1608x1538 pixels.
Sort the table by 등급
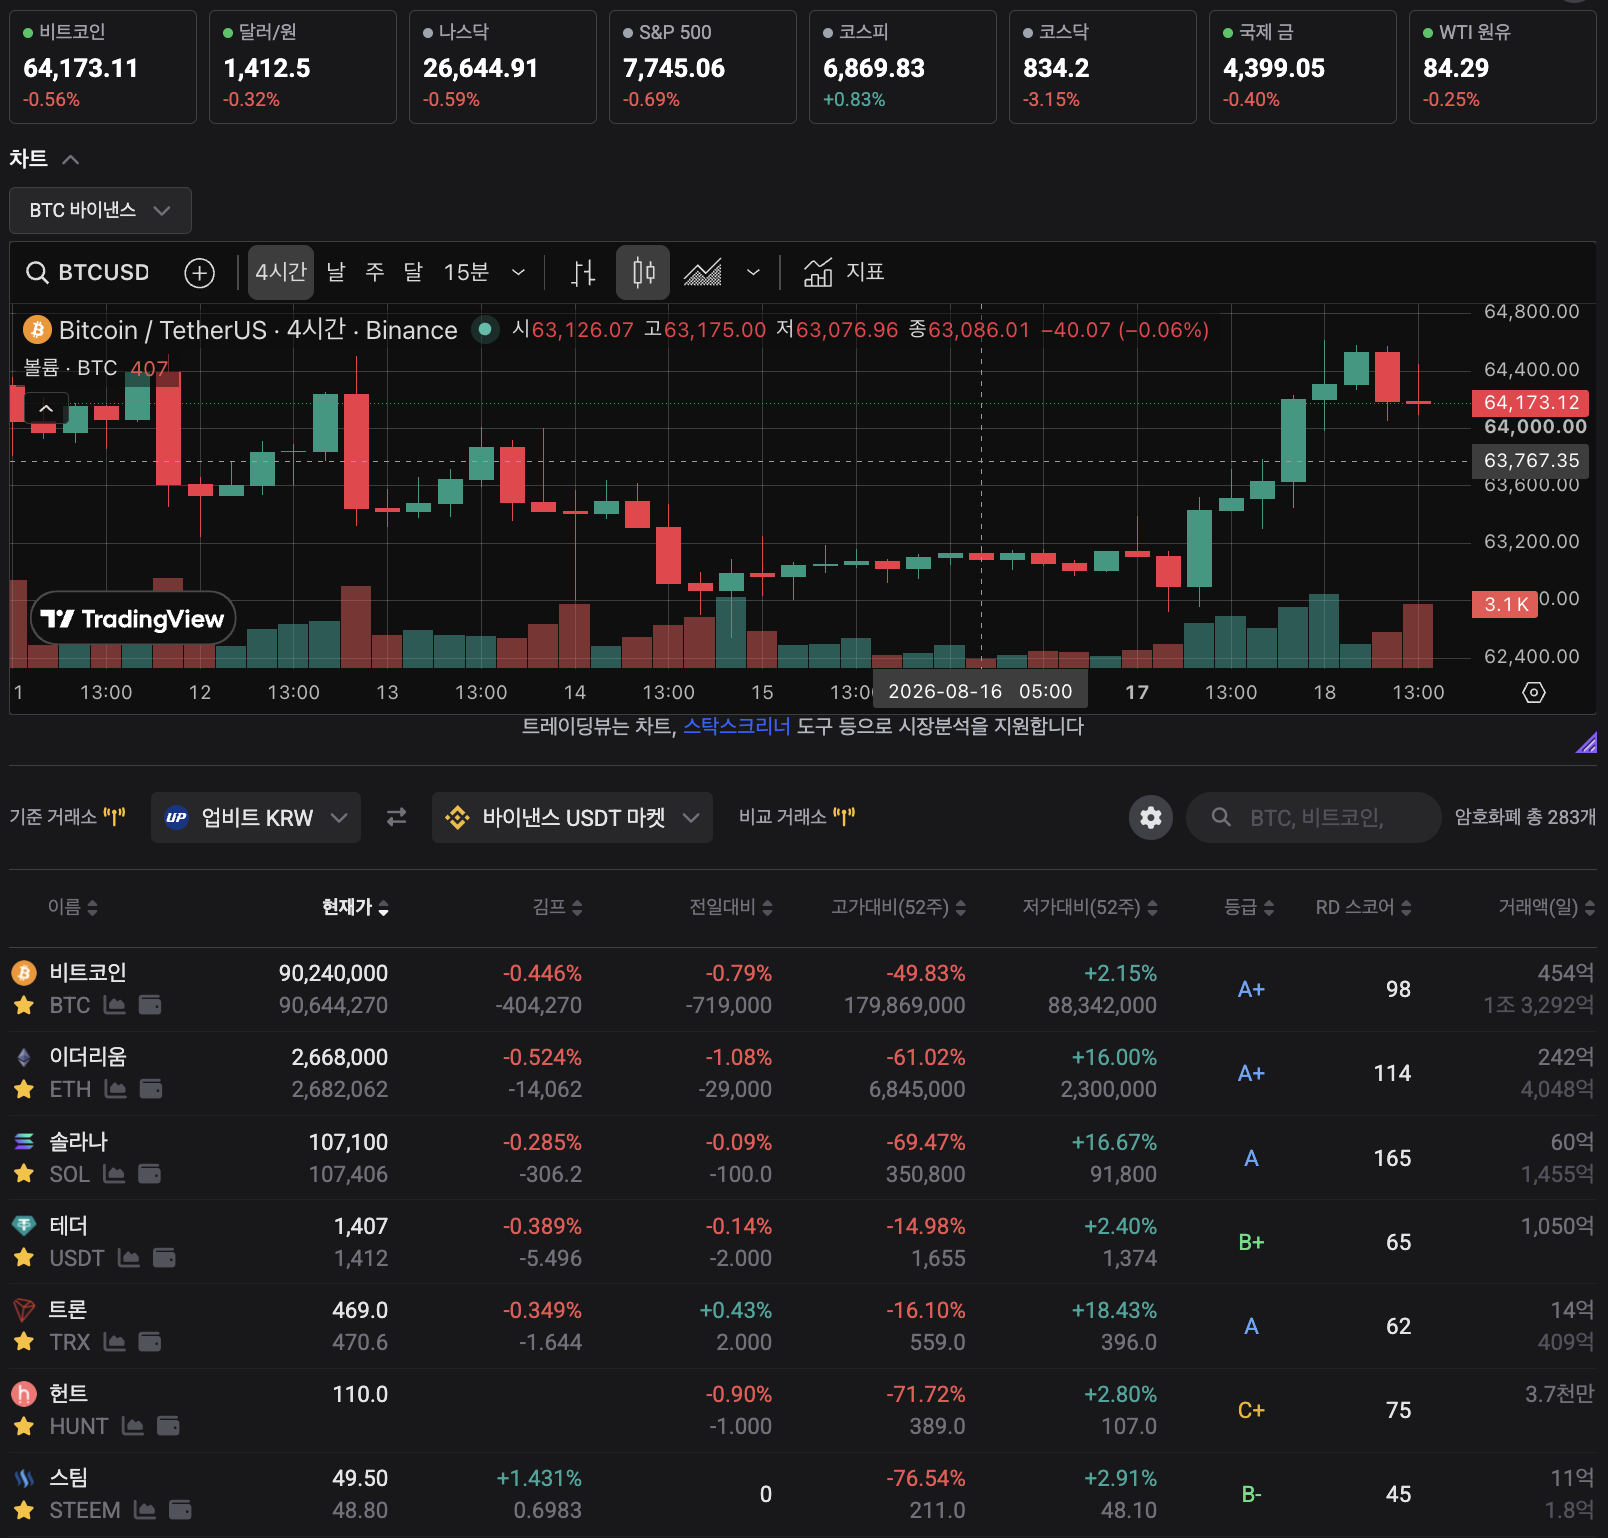point(1250,907)
